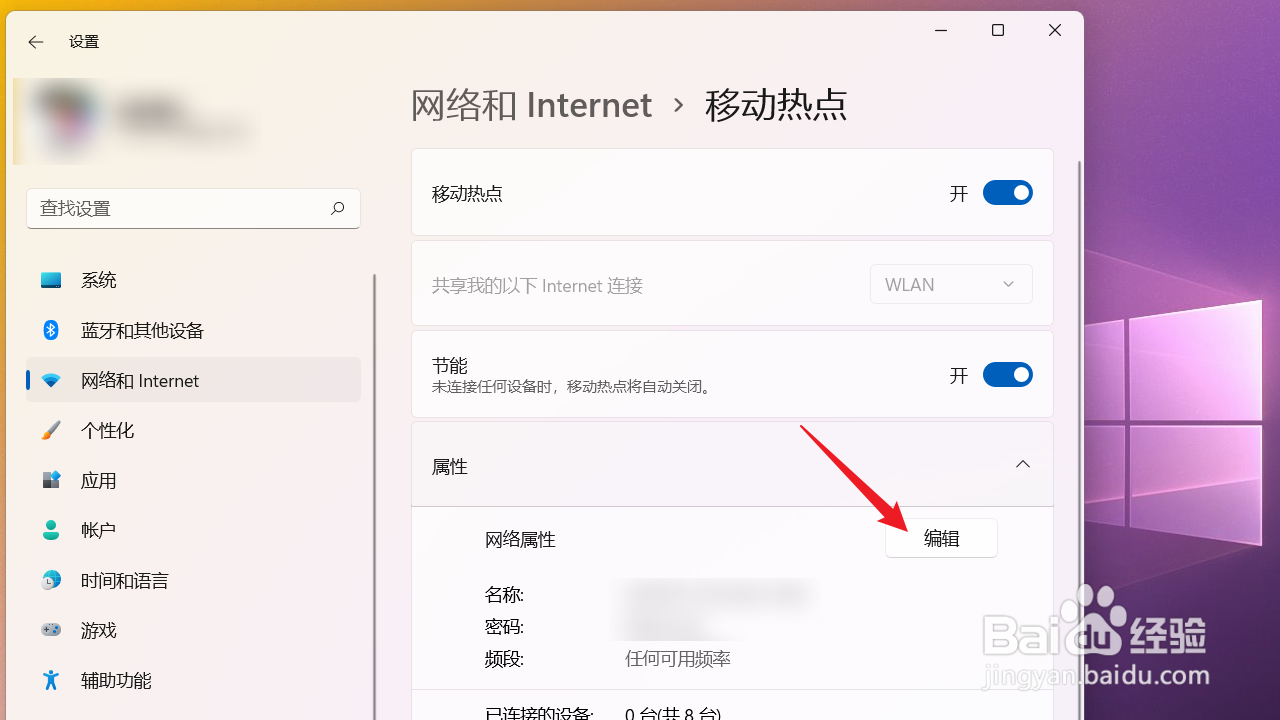Image resolution: width=1280 pixels, height=720 pixels.
Task: Click the 移动热点 breadcrumb title
Action: (776, 104)
